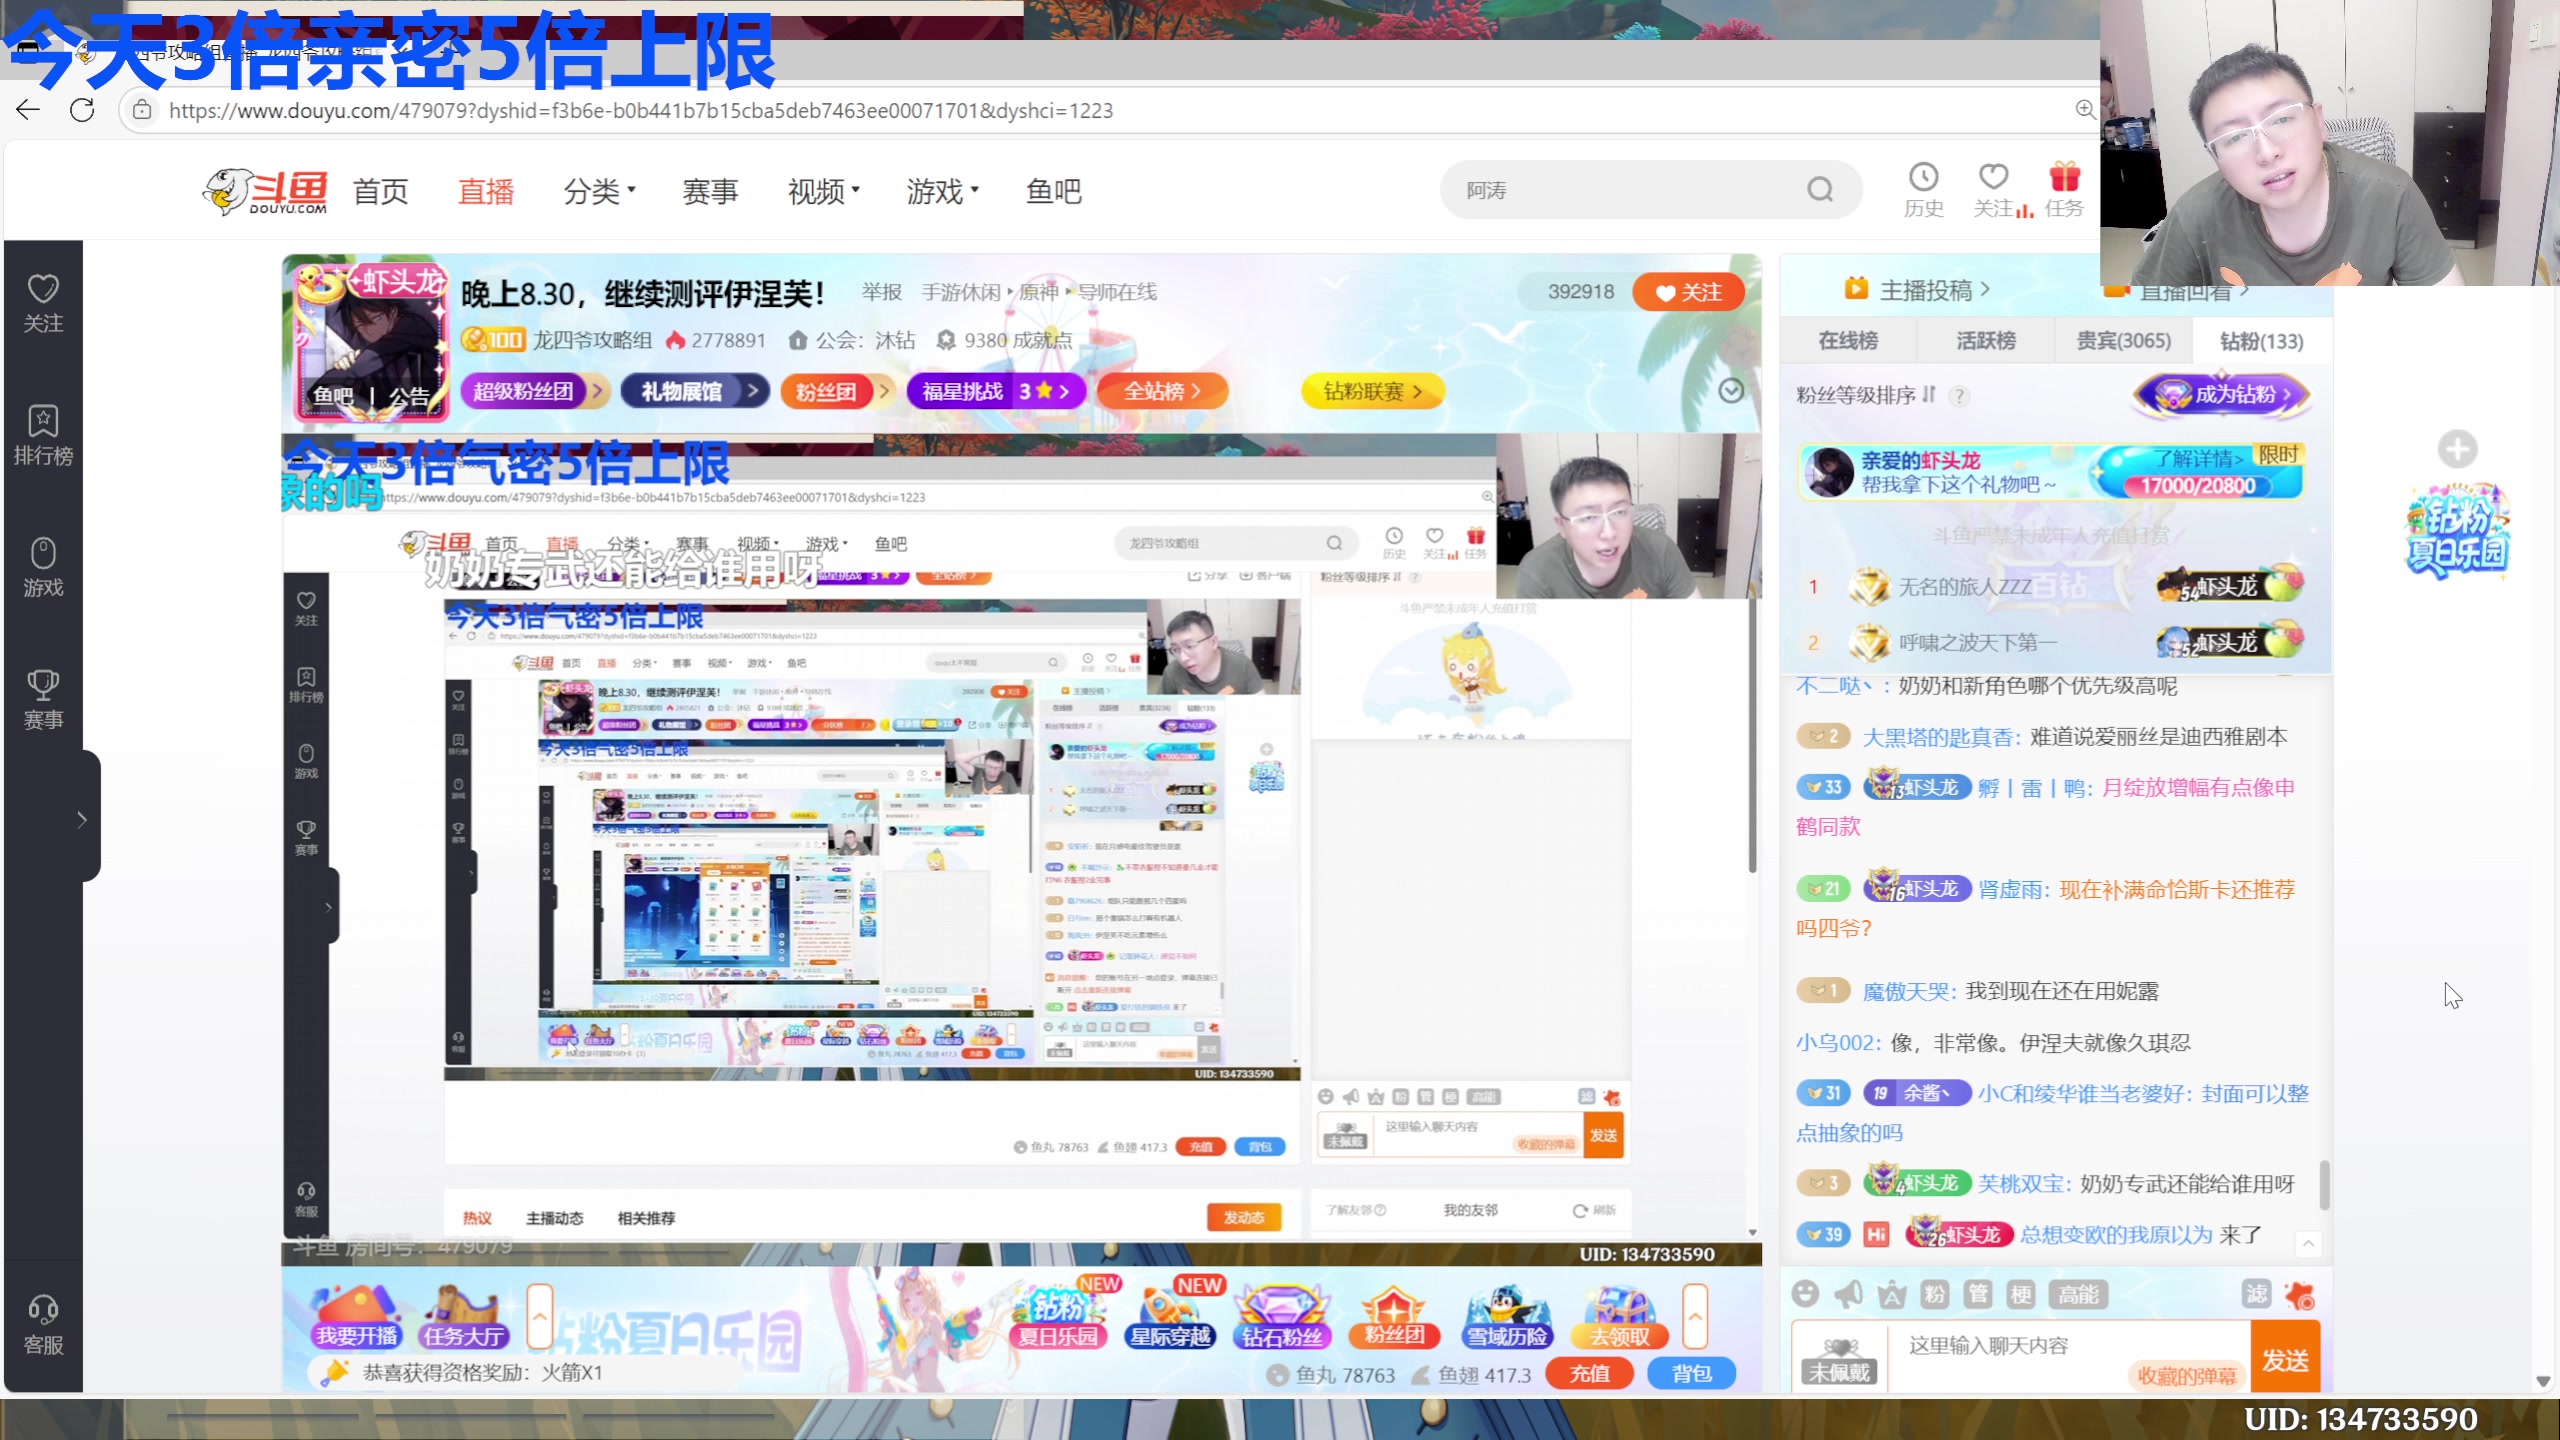Open 关注 in left sidebar
The height and width of the screenshot is (1440, 2560).
[43, 303]
